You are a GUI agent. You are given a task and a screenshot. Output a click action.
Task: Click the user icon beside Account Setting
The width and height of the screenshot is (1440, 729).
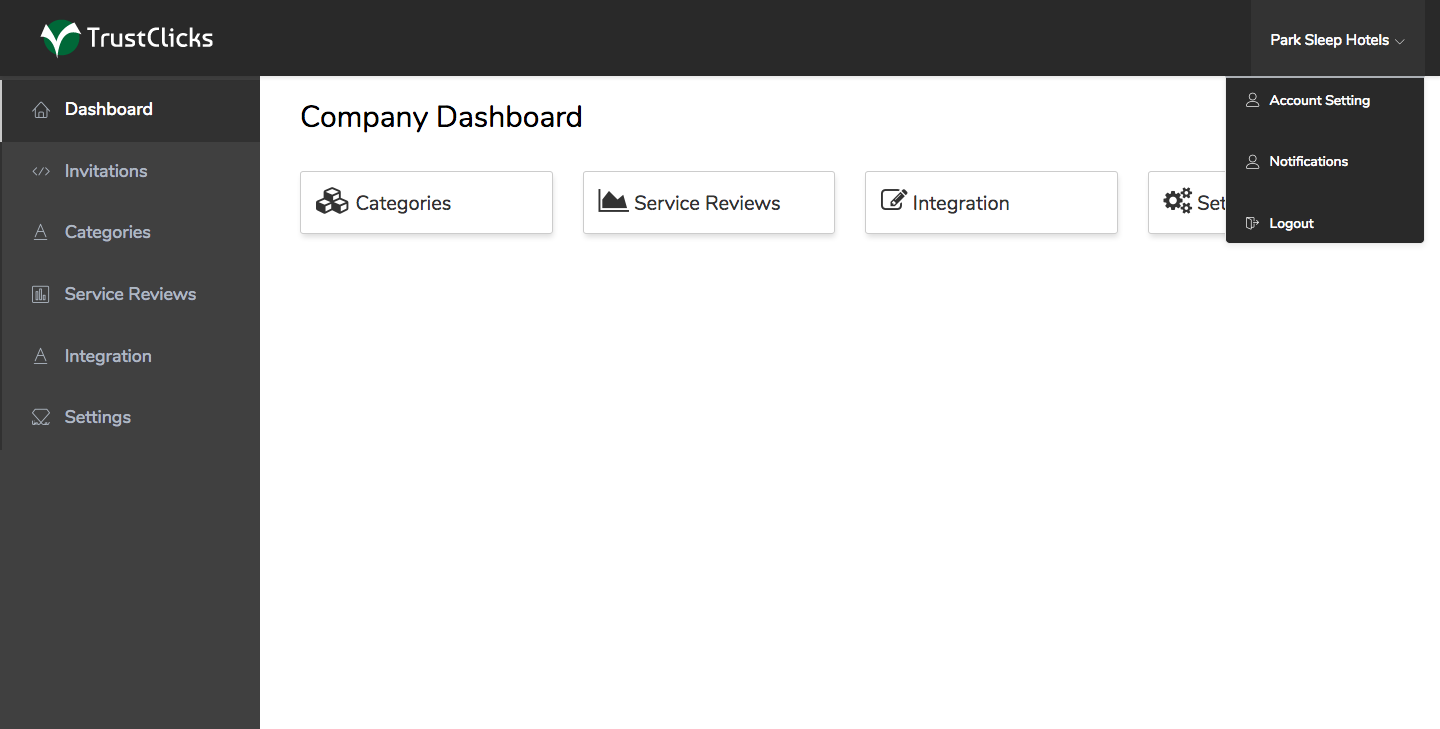point(1252,100)
